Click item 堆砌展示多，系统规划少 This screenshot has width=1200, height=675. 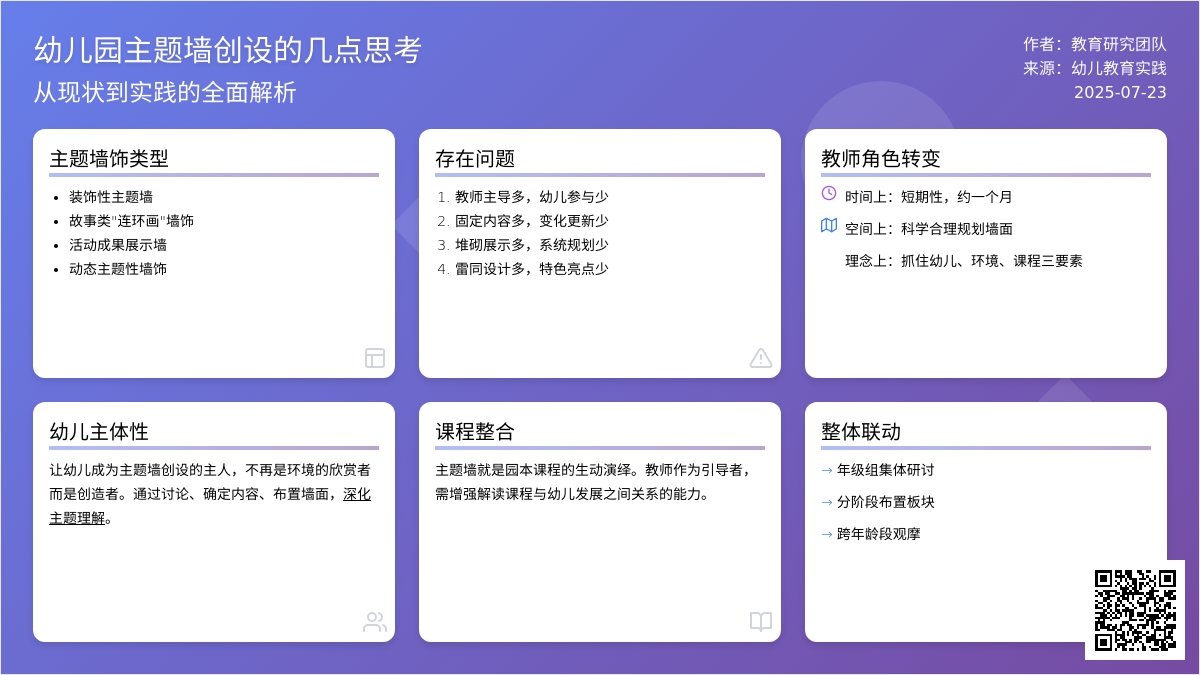click(x=532, y=245)
